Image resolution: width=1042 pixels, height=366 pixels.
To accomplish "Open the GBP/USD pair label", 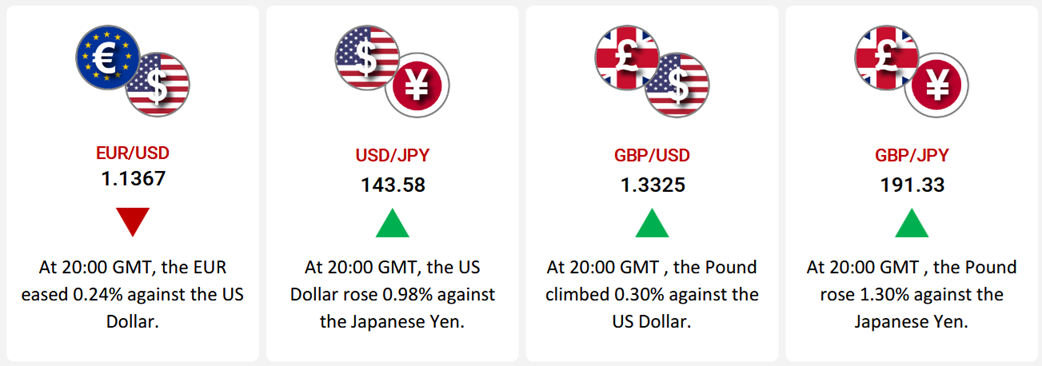I will pyautogui.click(x=652, y=156).
